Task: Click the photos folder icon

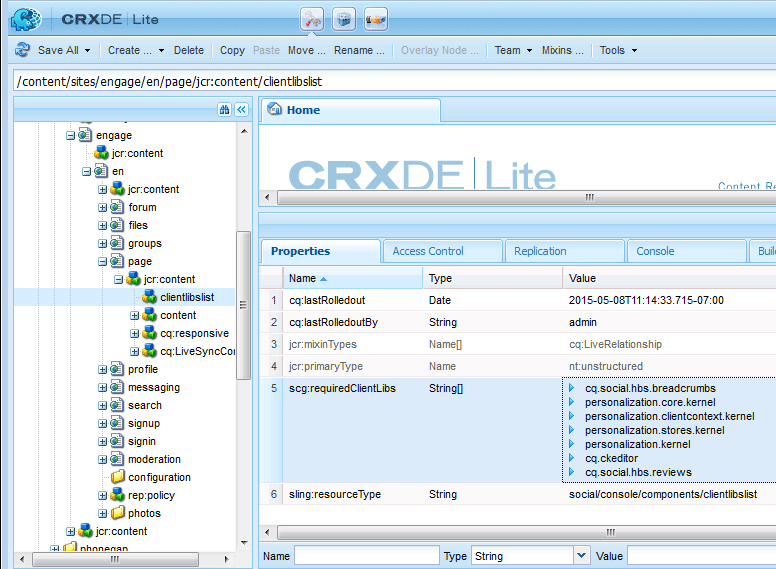Action: point(117,513)
